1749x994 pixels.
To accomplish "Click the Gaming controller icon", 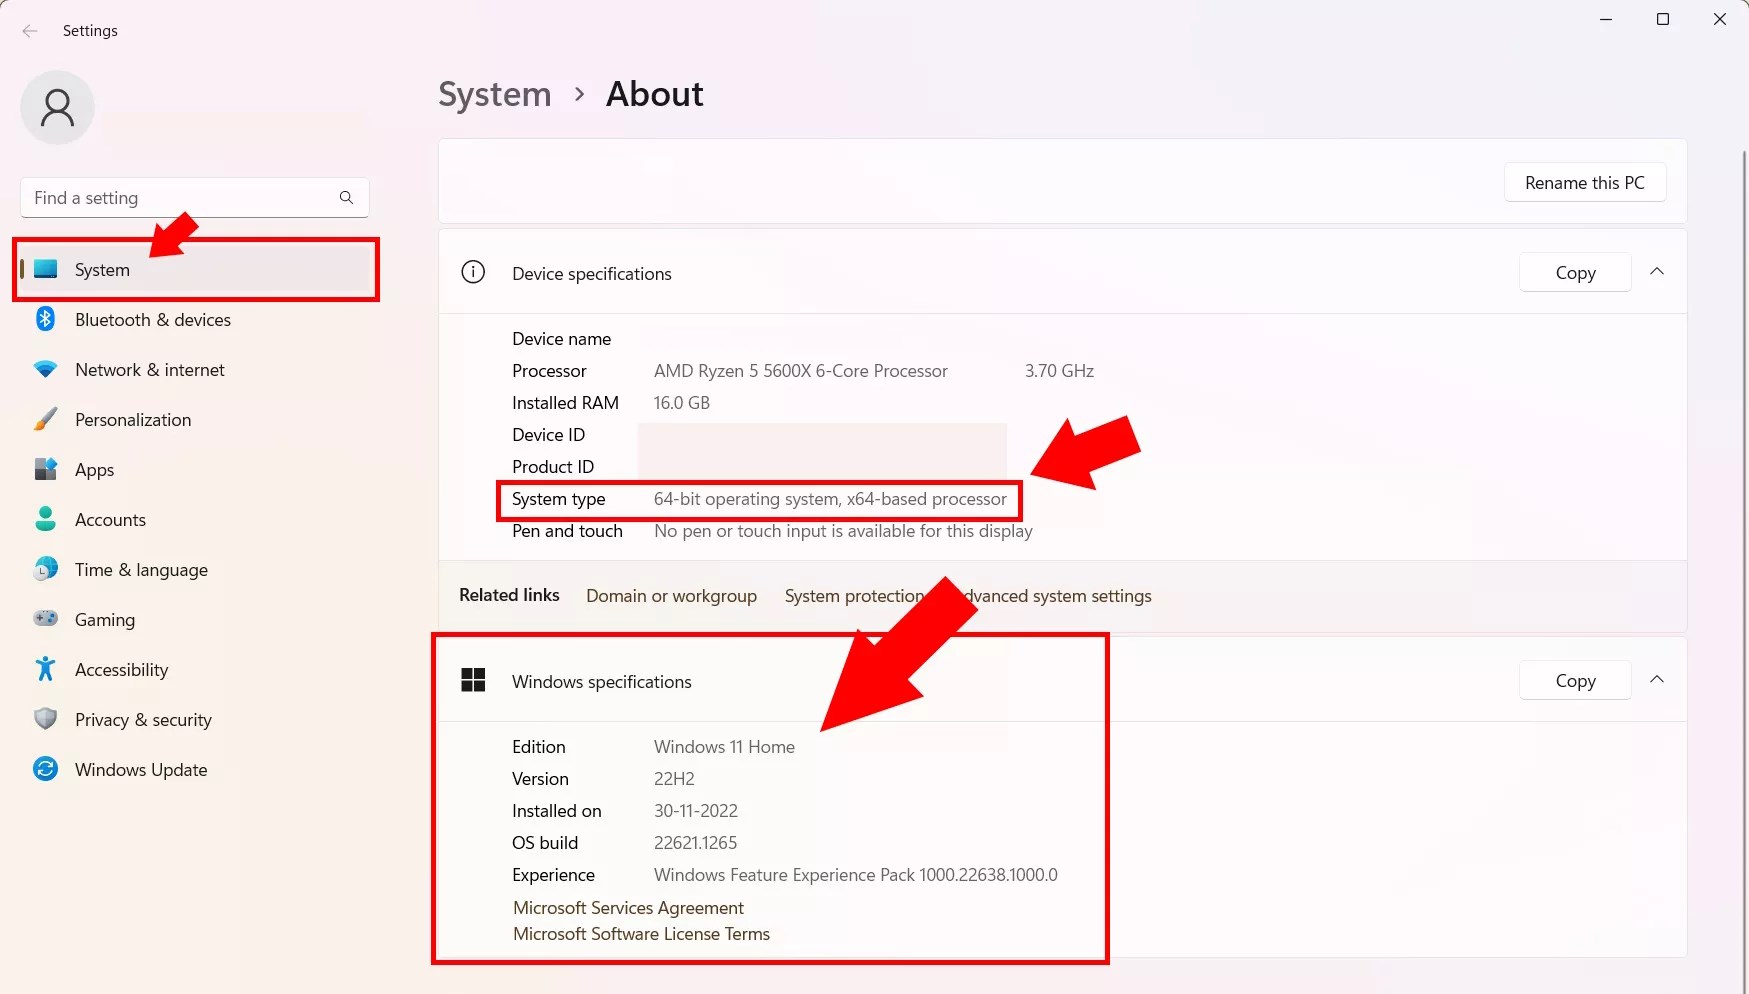I will click(45, 618).
